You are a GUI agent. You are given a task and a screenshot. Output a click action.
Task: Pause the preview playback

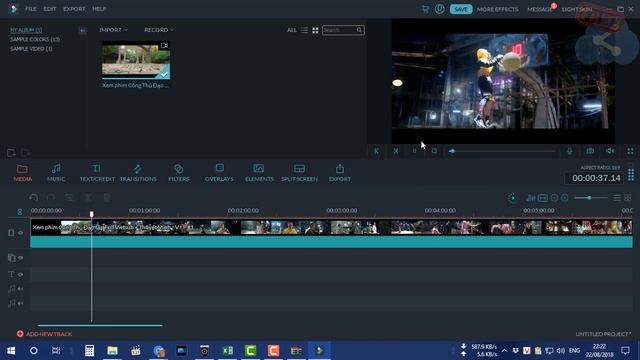tap(414, 151)
